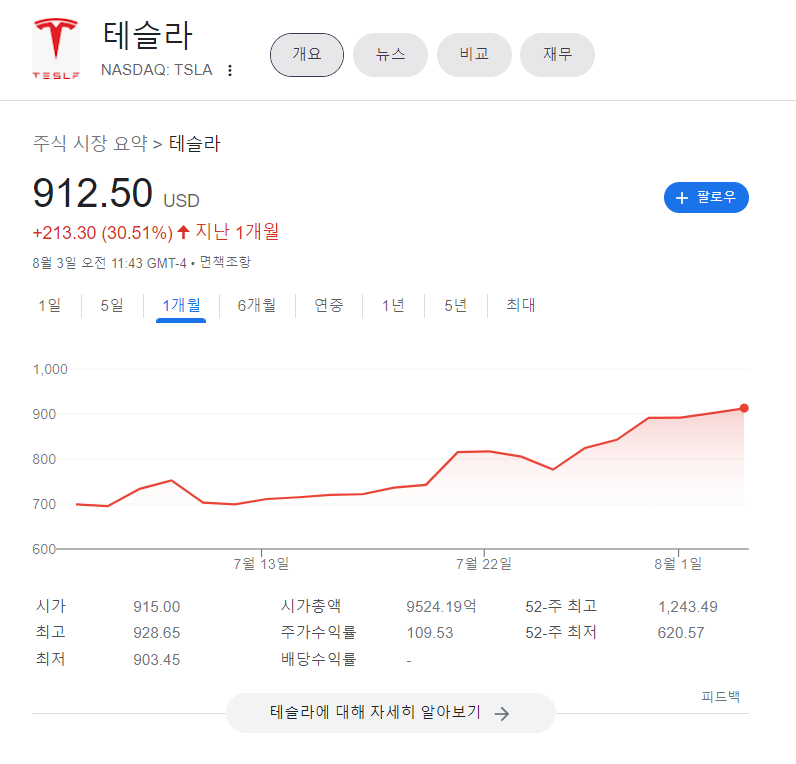Click the 시가총액 value 9524.19억

pos(441,607)
